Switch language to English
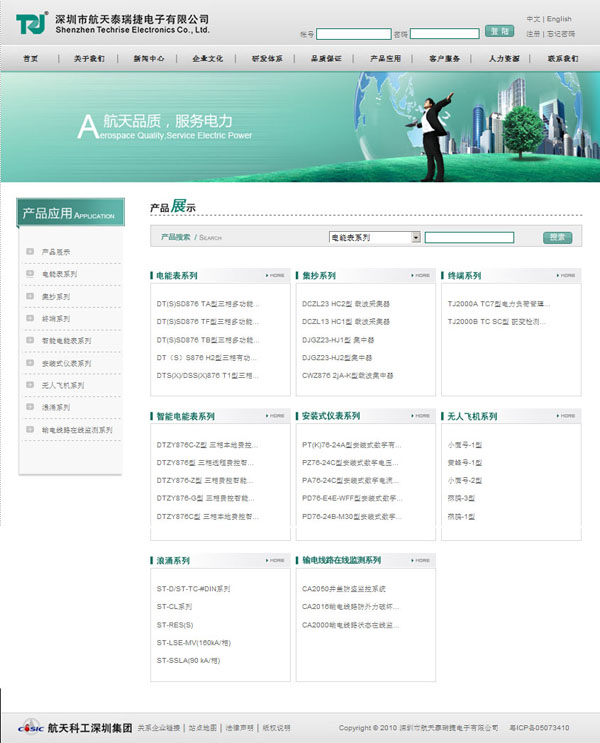Viewport: 600px width, 743px height. pos(559,19)
